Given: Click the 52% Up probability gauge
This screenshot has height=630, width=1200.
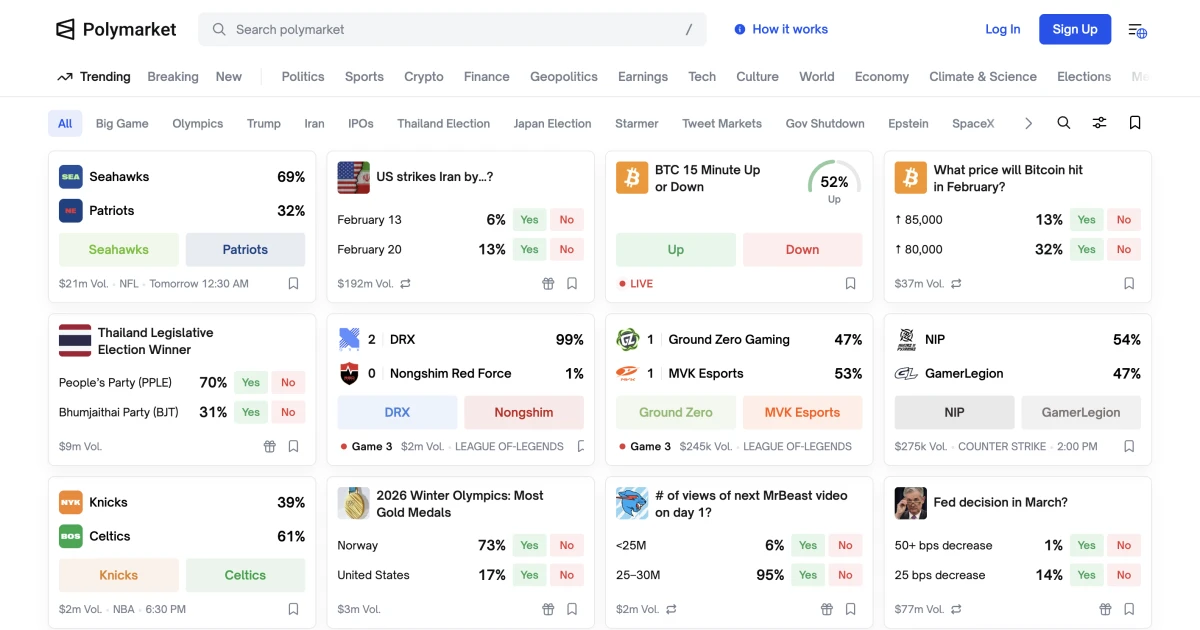Looking at the screenshot, I should (834, 182).
